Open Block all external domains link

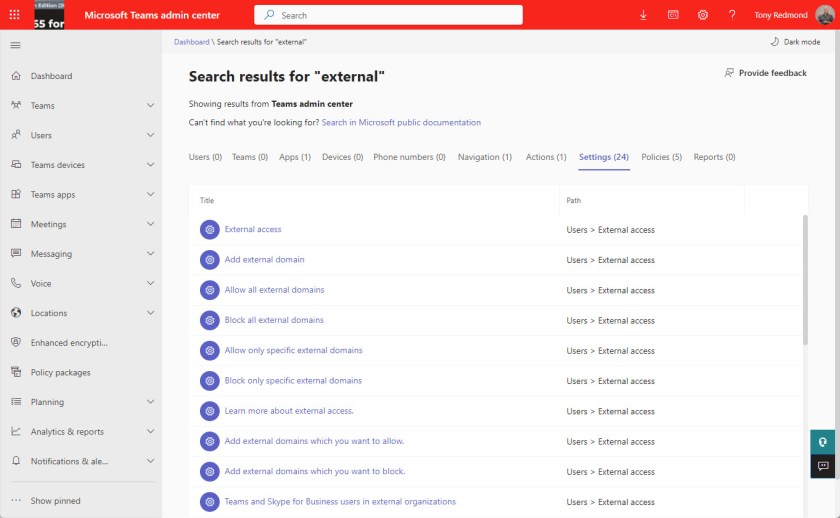point(274,320)
